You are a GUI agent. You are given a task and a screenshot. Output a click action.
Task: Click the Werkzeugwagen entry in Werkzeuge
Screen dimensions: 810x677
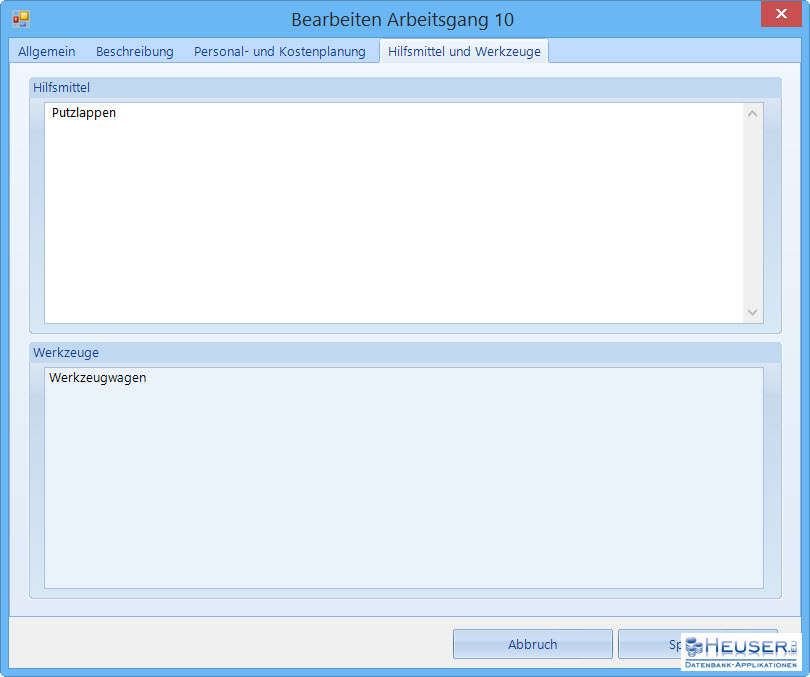pyautogui.click(x=98, y=378)
